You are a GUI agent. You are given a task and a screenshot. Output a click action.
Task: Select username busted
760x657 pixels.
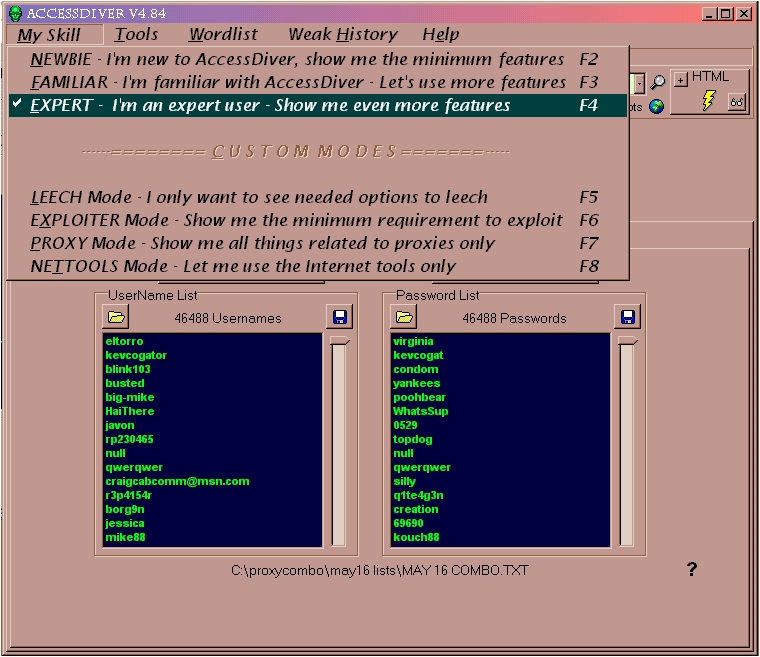pyautogui.click(x=125, y=384)
